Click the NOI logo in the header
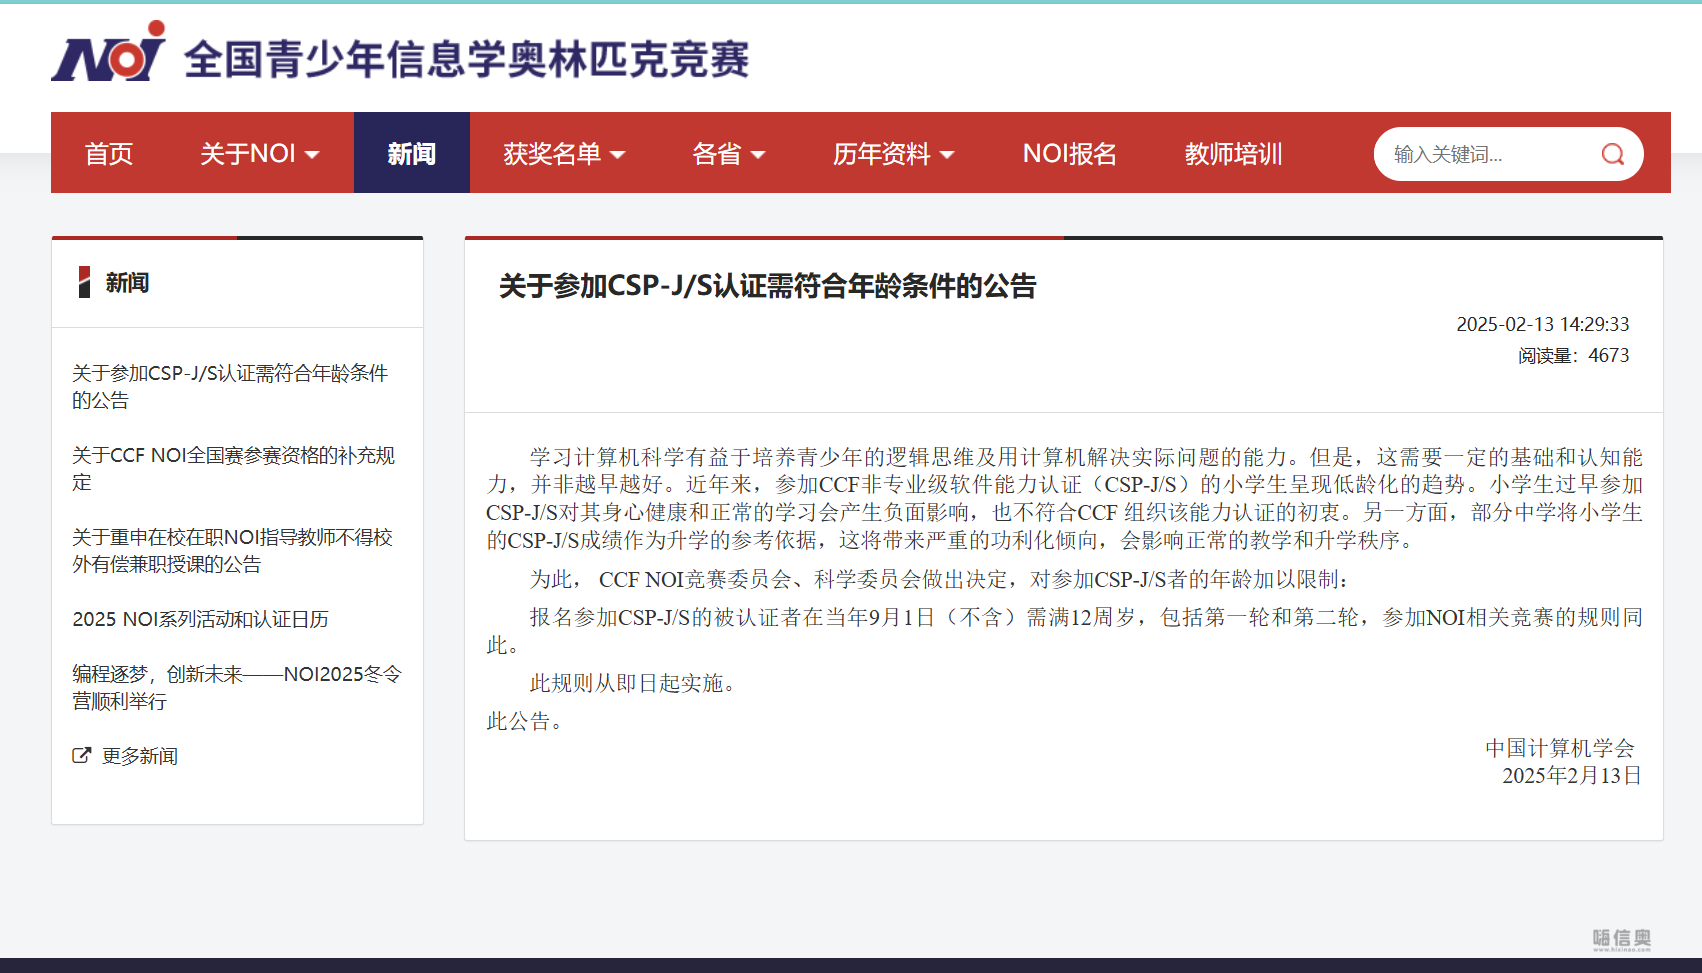 pyautogui.click(x=108, y=51)
